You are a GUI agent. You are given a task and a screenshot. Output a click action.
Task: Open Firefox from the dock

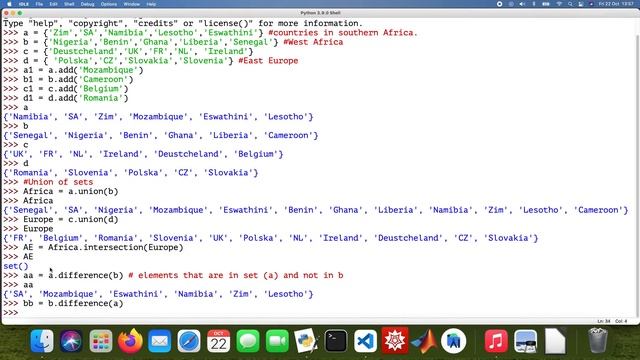click(130, 340)
